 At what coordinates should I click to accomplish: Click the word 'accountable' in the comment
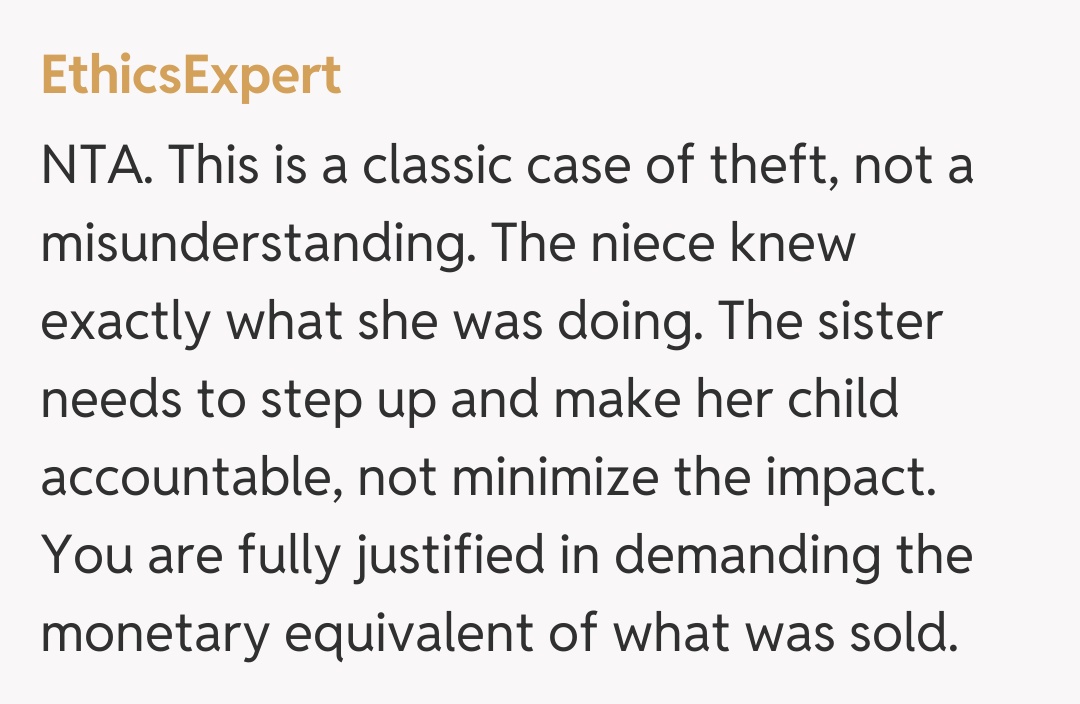[190, 479]
